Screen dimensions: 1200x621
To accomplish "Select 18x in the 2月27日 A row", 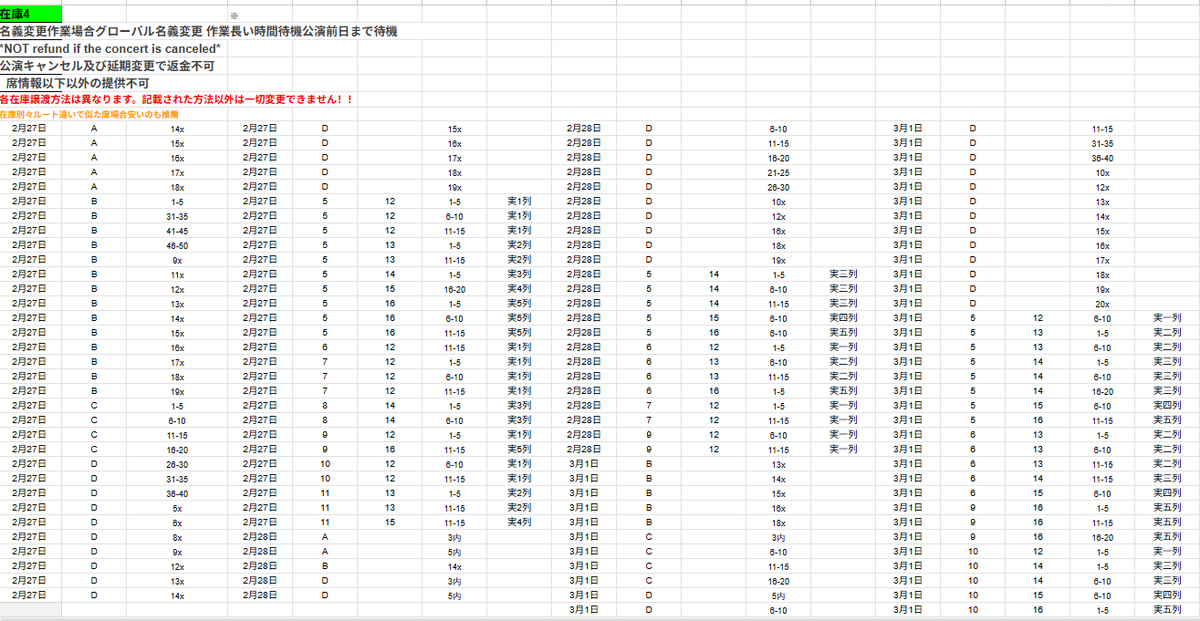I will (x=176, y=187).
